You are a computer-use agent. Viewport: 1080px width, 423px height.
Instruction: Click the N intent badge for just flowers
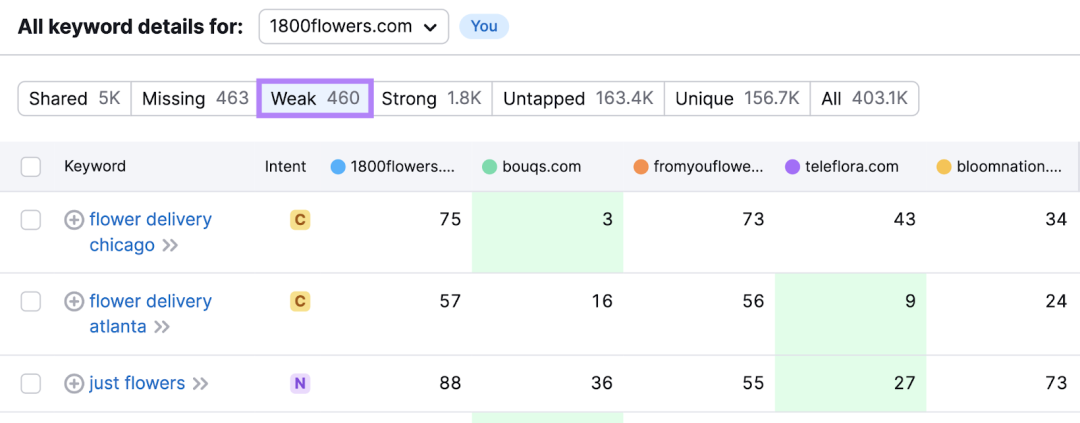click(x=300, y=383)
